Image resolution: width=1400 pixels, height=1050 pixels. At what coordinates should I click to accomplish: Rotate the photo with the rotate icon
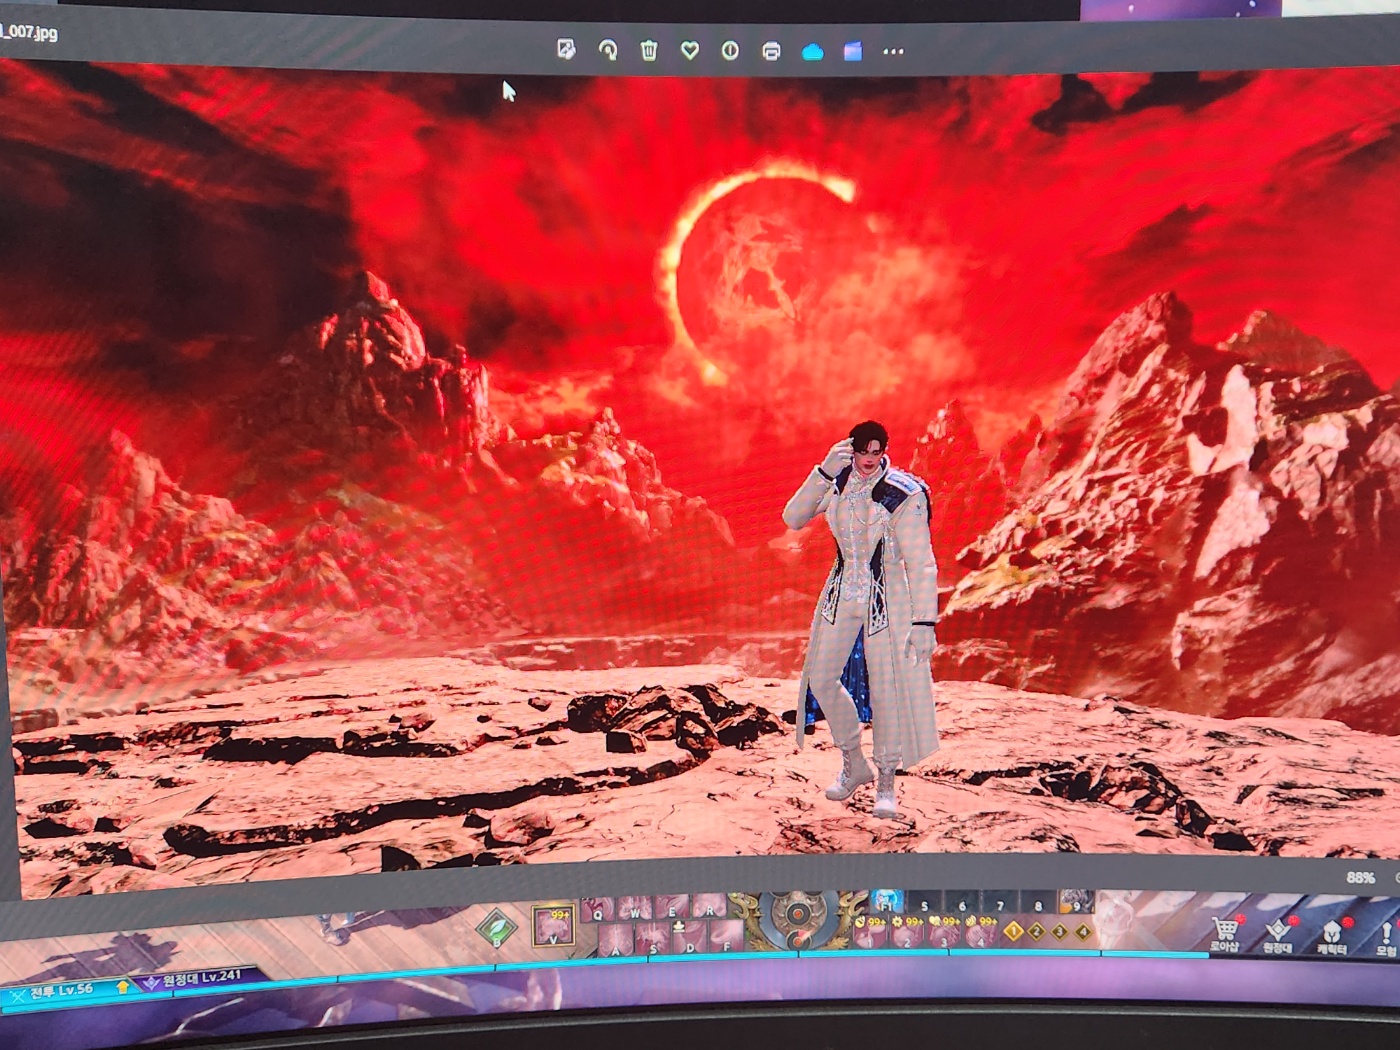[607, 49]
